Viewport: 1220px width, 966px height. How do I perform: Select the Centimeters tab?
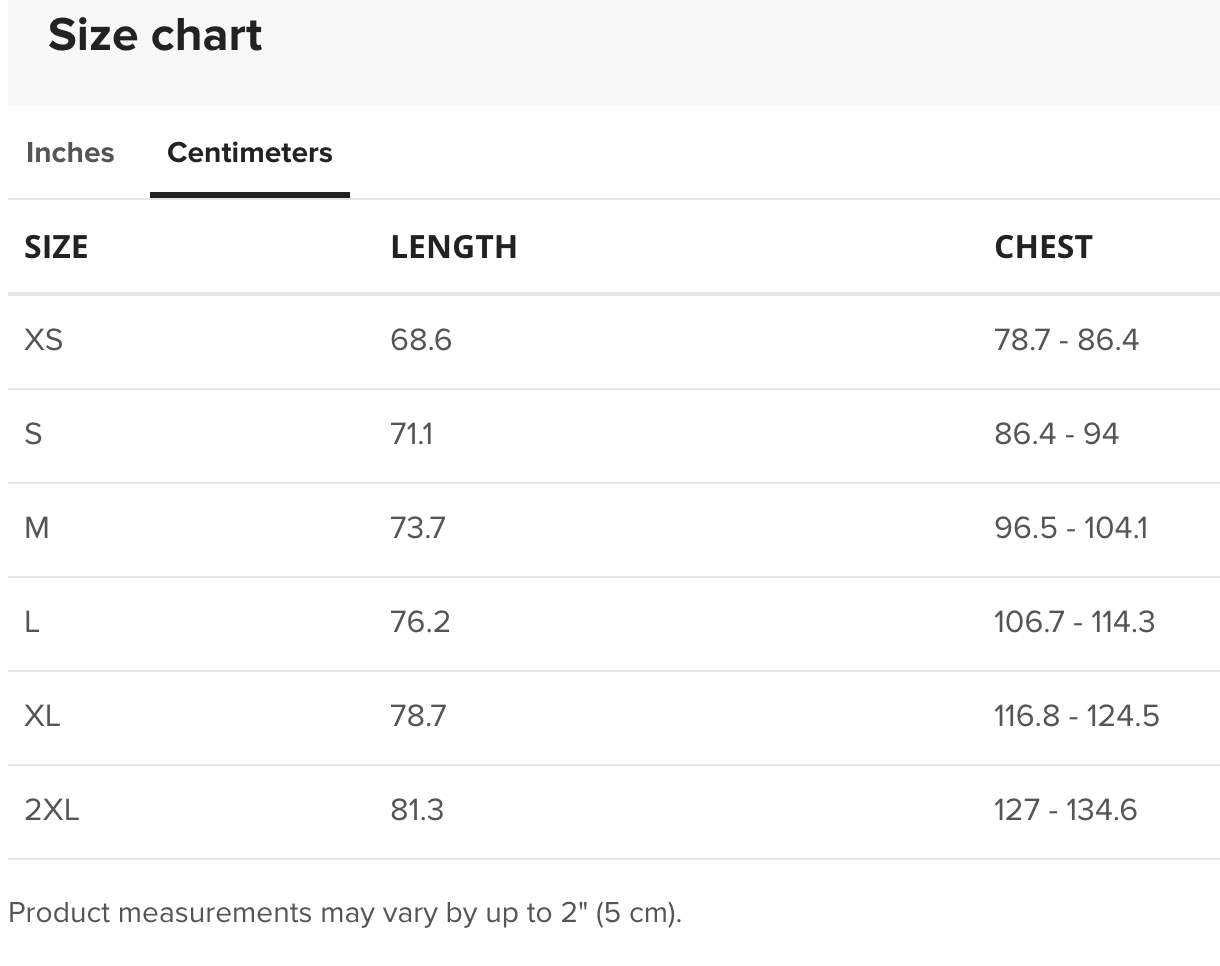coord(250,153)
